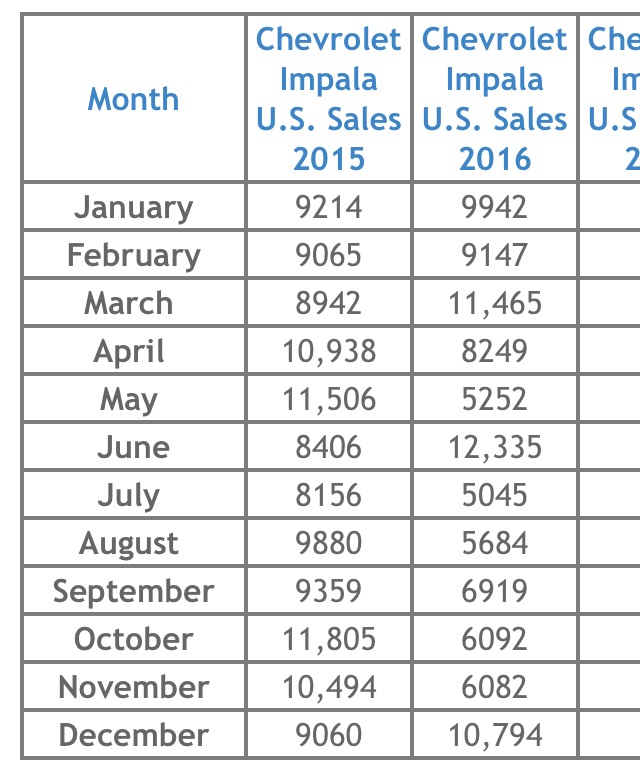Select the 10,794 cell for December 2016

[495, 734]
